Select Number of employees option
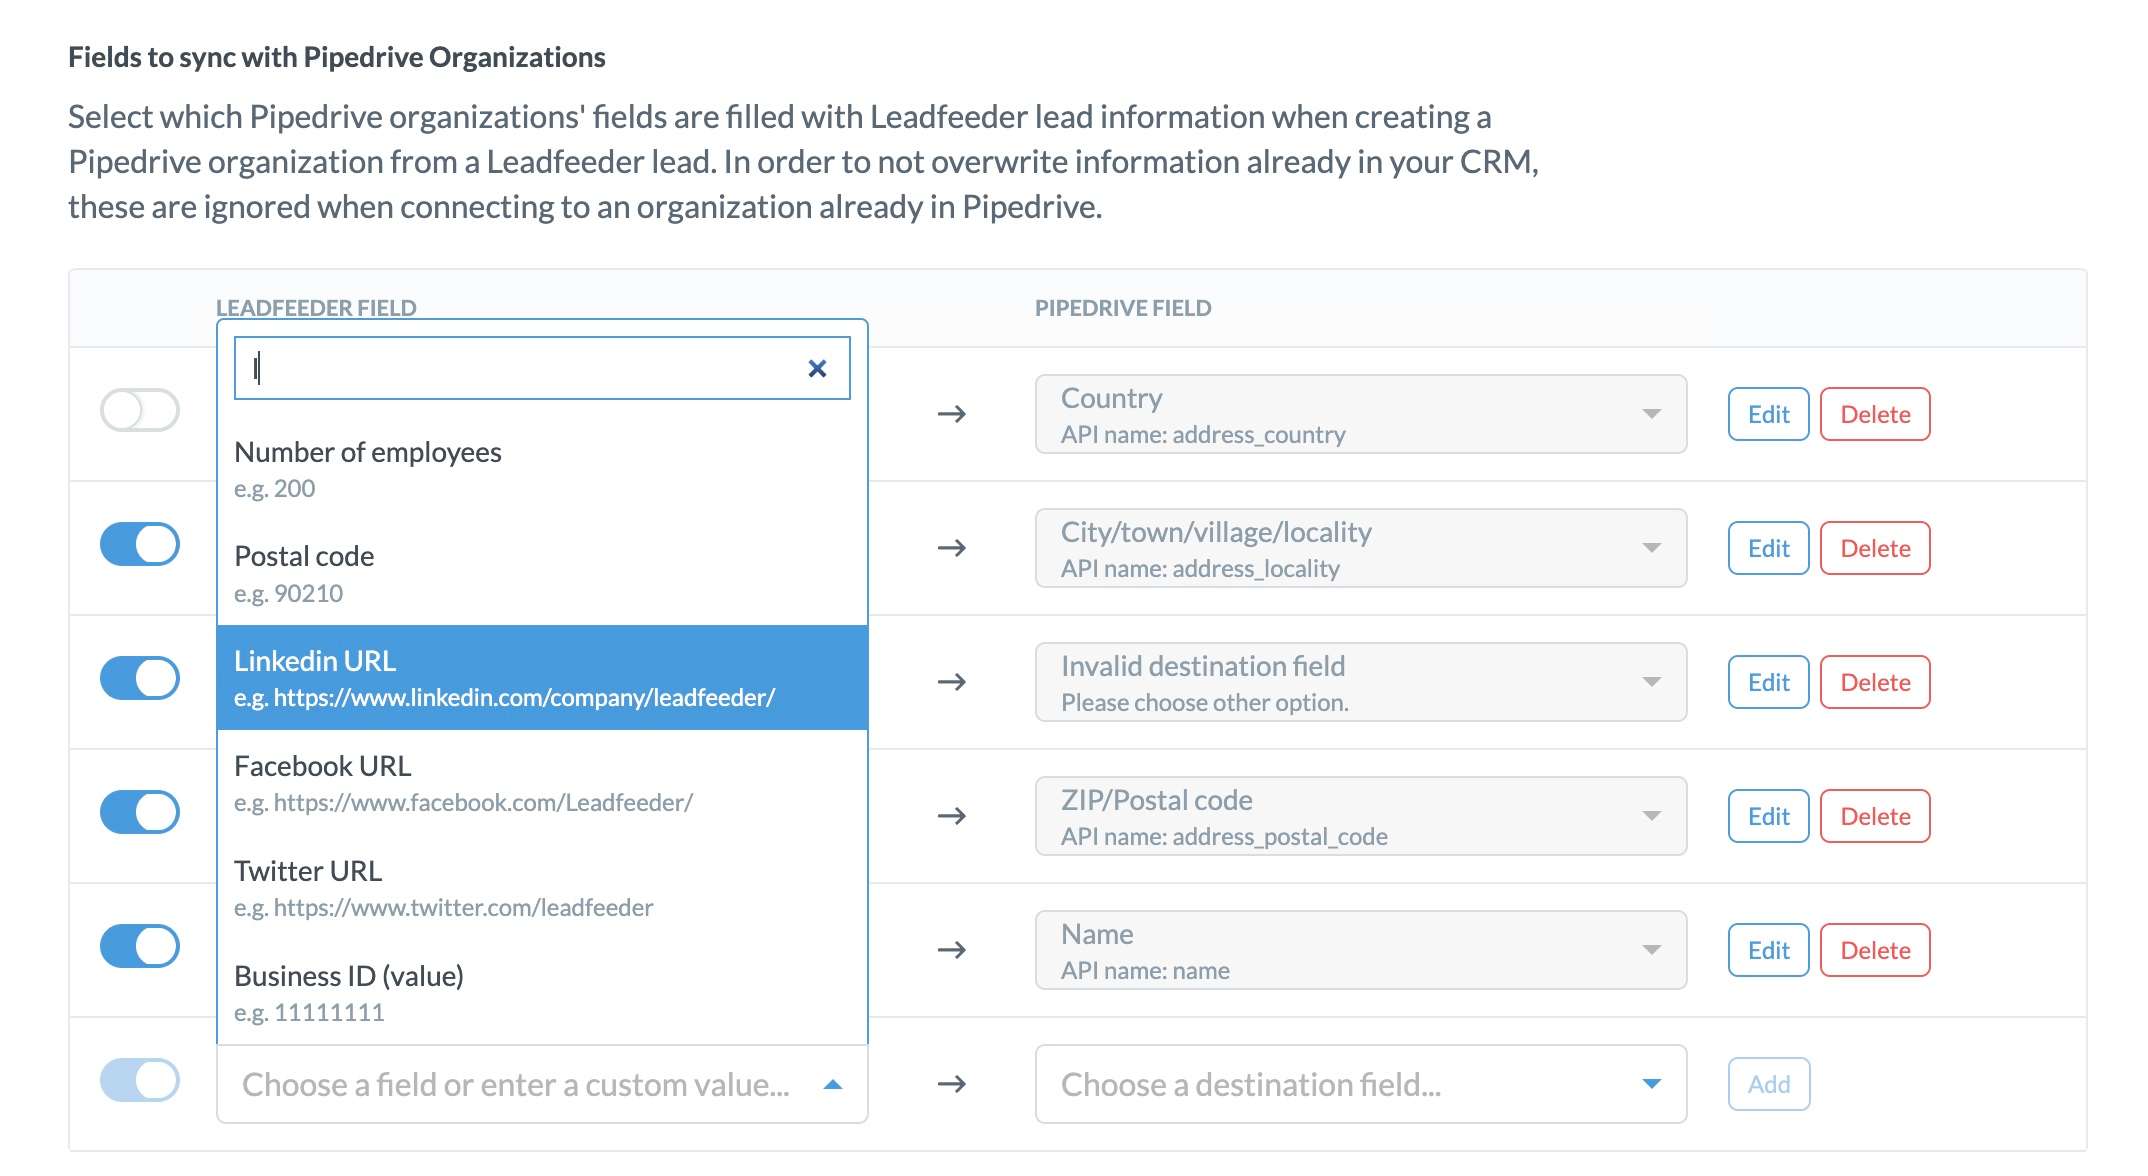 pyautogui.click(x=542, y=469)
